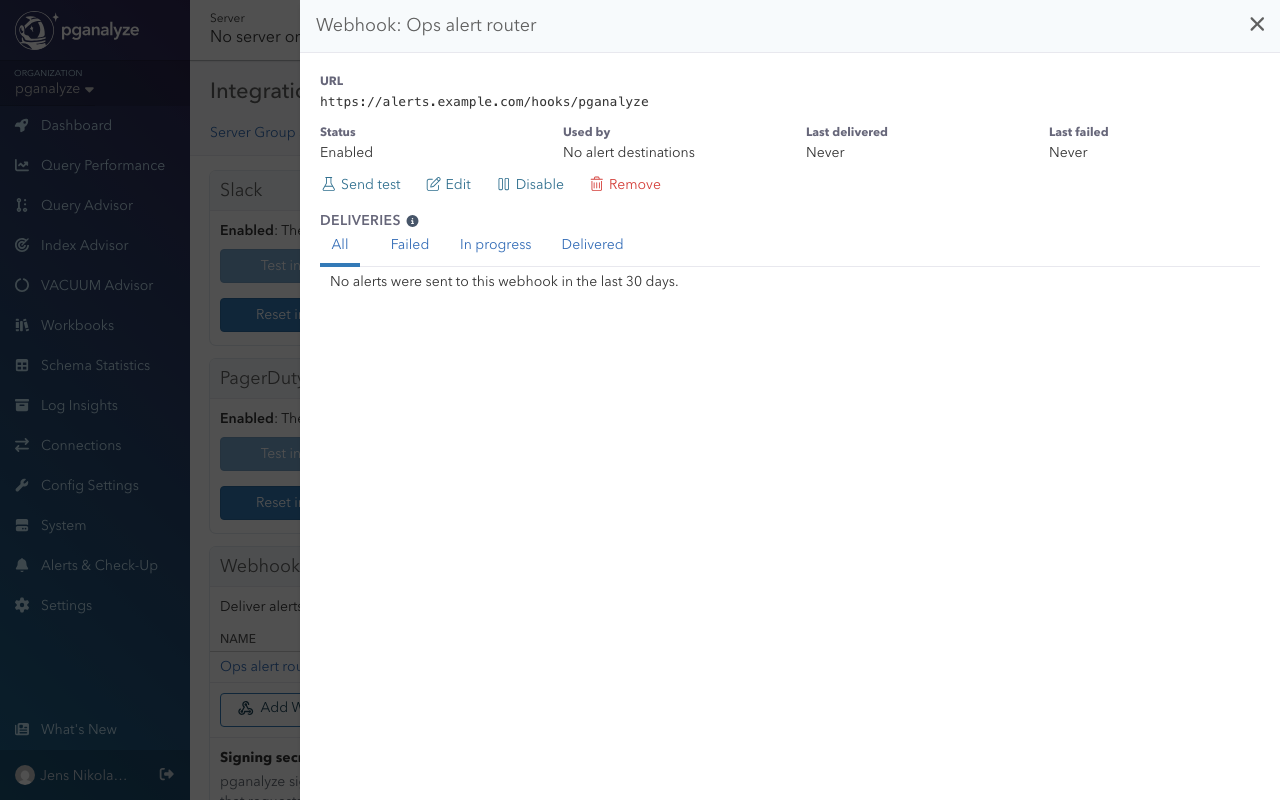Open the organization pganalyze dropdown
Viewport: 1280px width, 800px height.
(x=55, y=89)
